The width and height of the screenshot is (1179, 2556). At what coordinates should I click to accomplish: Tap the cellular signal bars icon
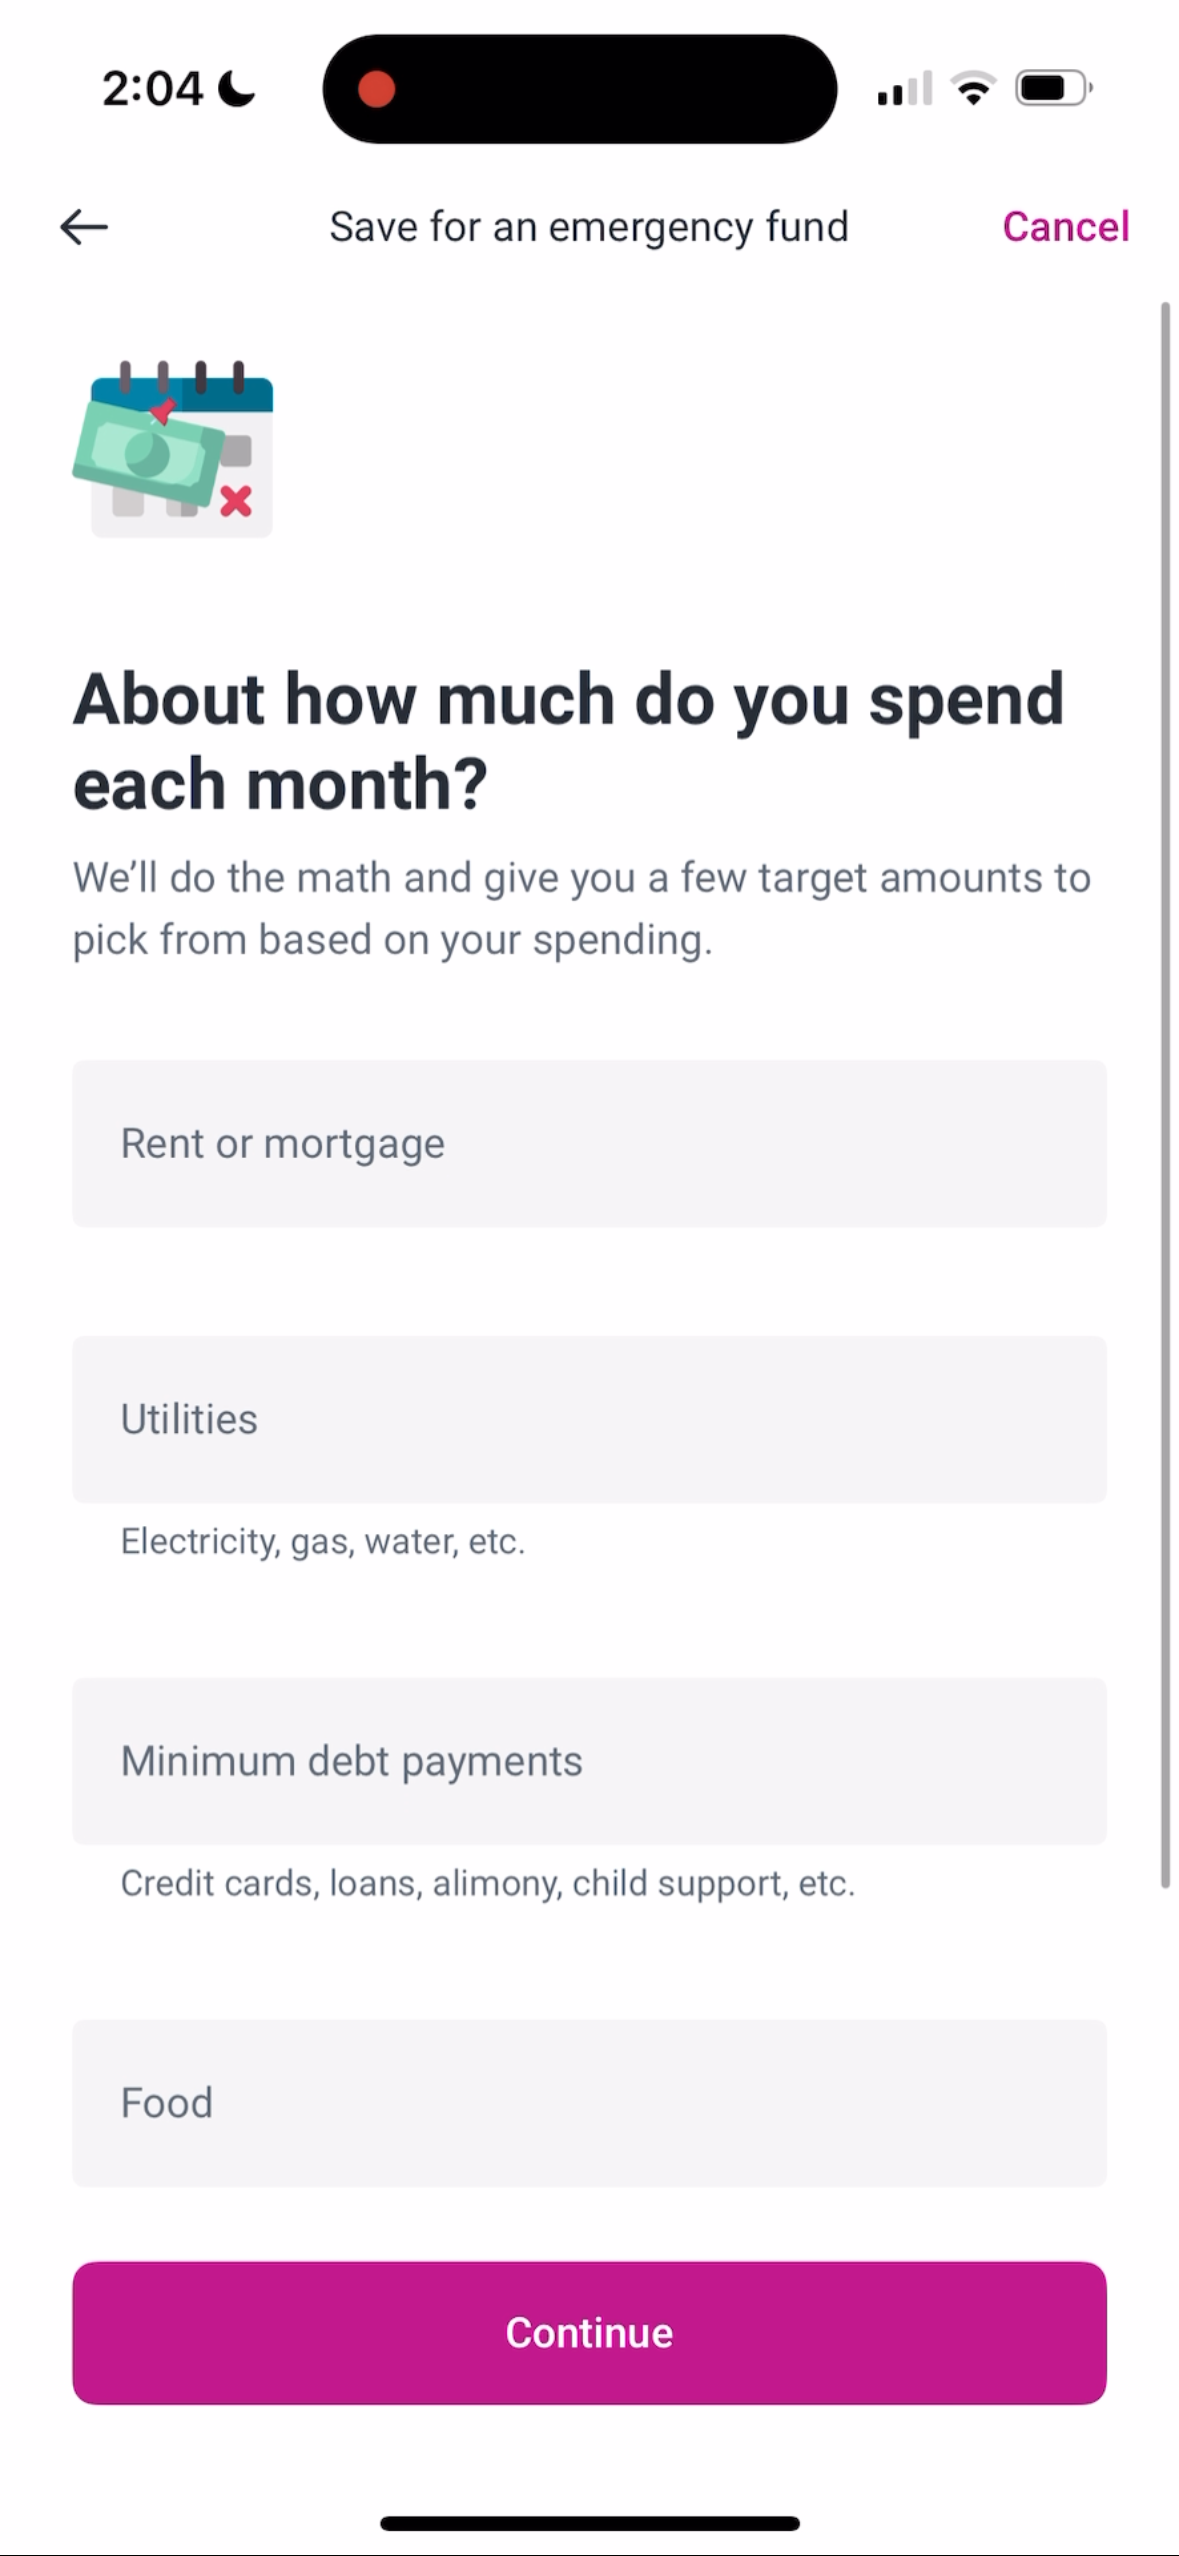point(904,88)
